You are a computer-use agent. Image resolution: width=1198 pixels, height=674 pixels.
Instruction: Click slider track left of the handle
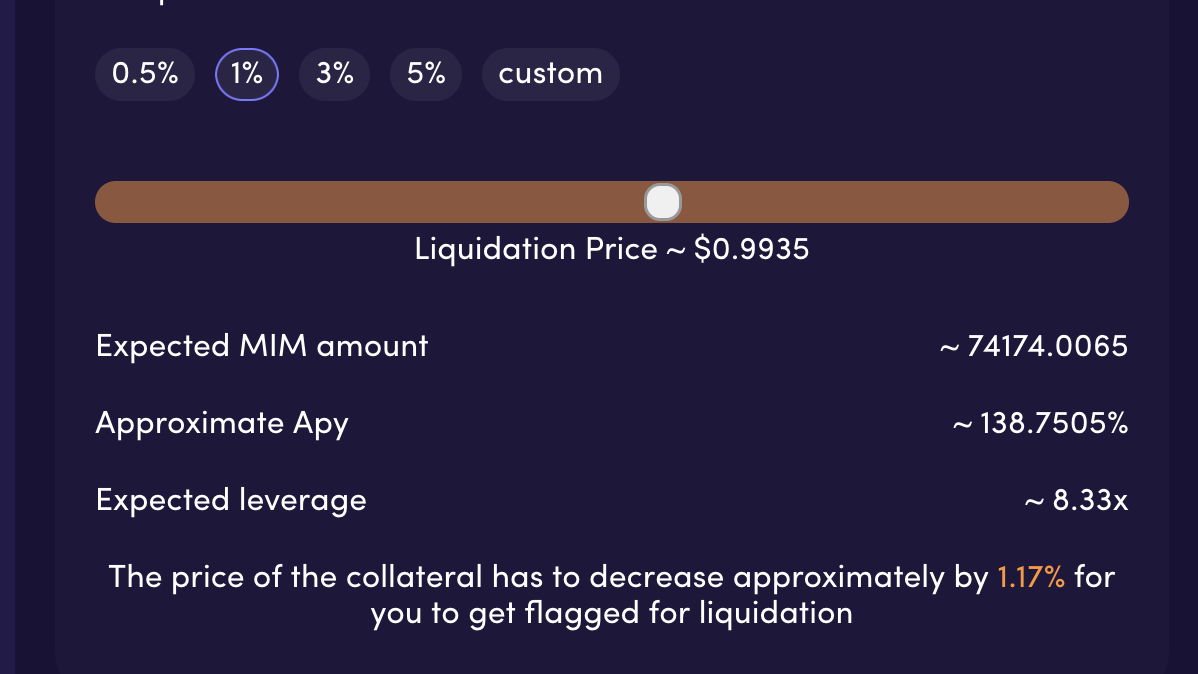(x=369, y=202)
